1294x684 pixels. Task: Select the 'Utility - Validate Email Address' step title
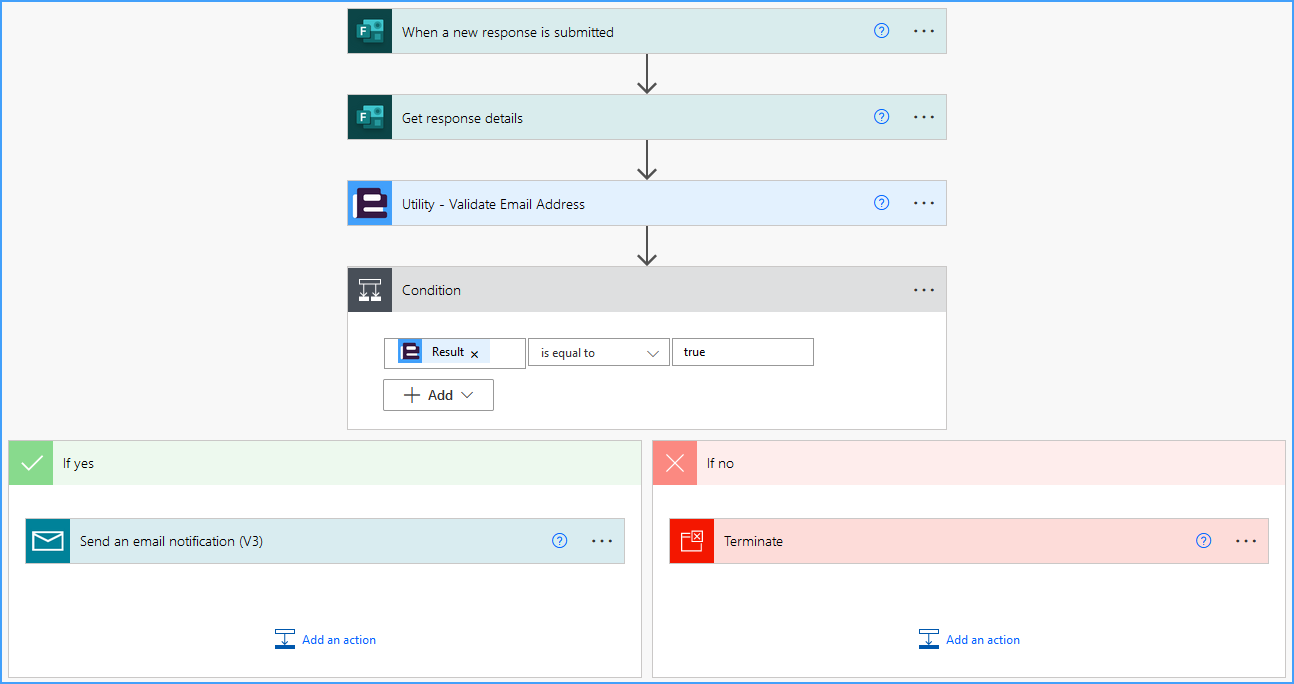click(493, 204)
